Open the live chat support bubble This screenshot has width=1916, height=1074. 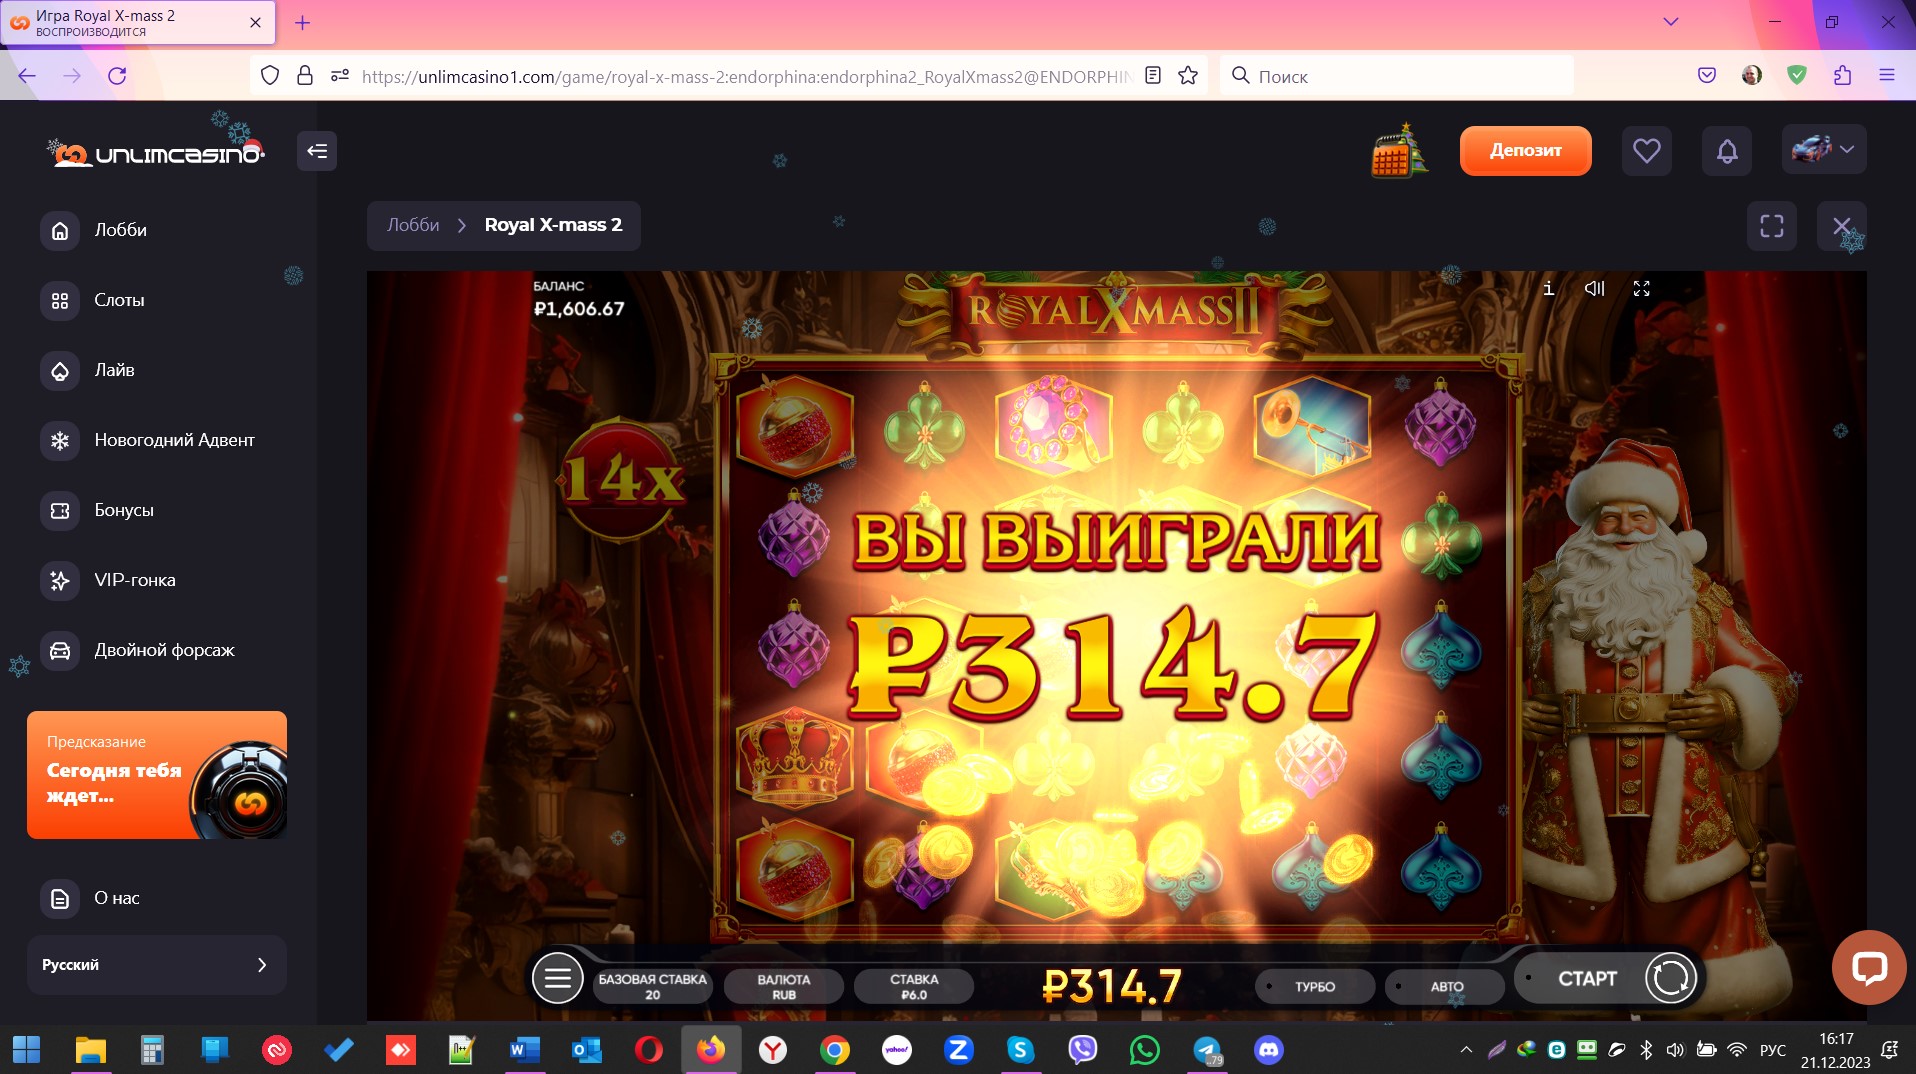1868,967
